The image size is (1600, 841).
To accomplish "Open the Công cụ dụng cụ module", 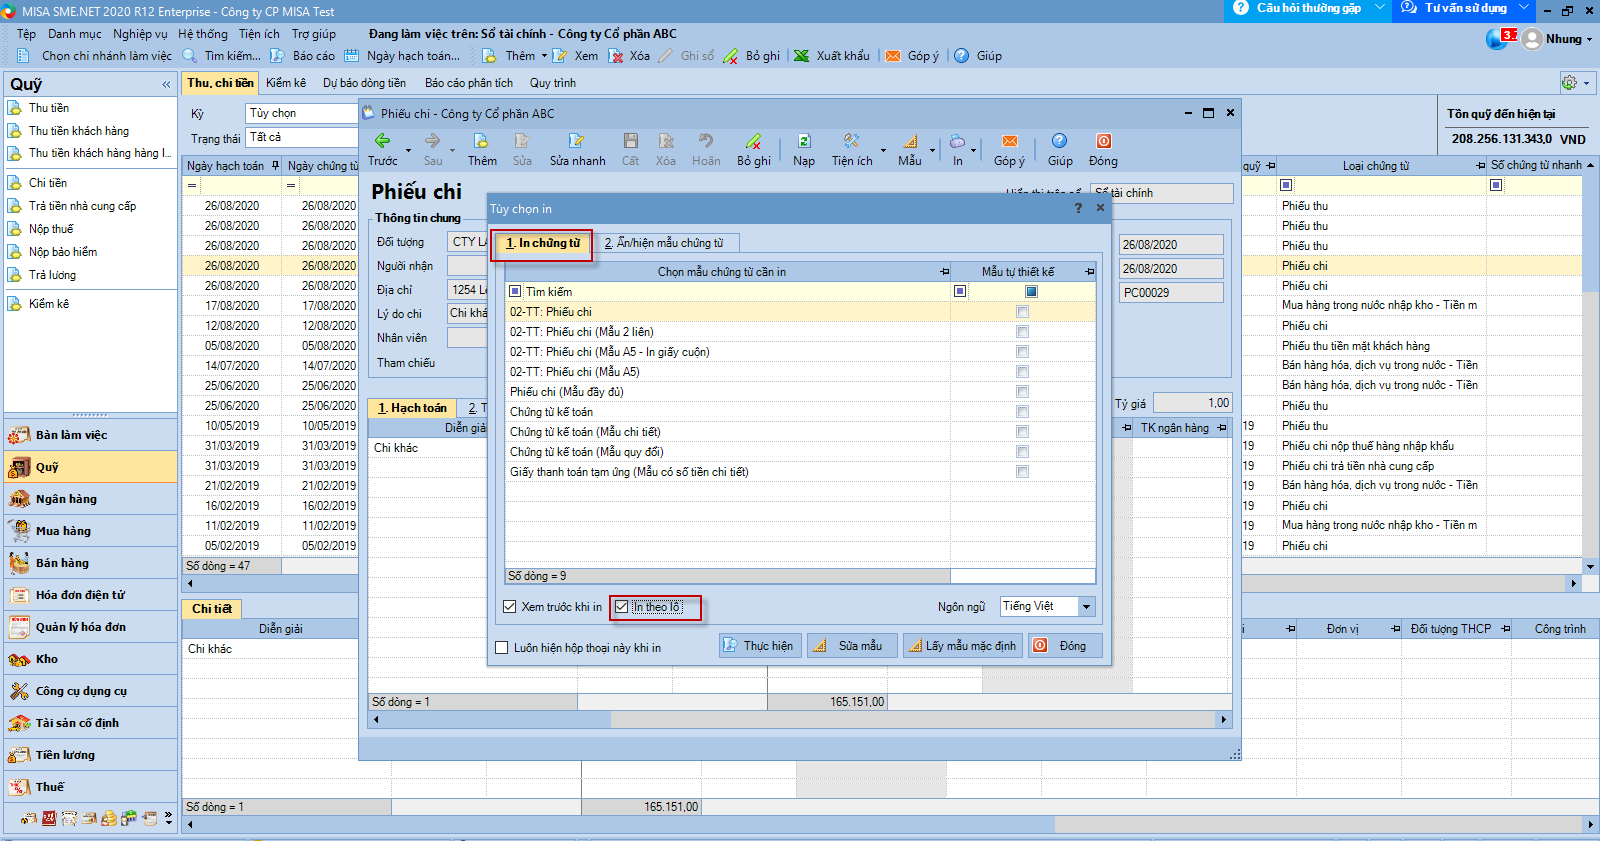I will (x=91, y=691).
